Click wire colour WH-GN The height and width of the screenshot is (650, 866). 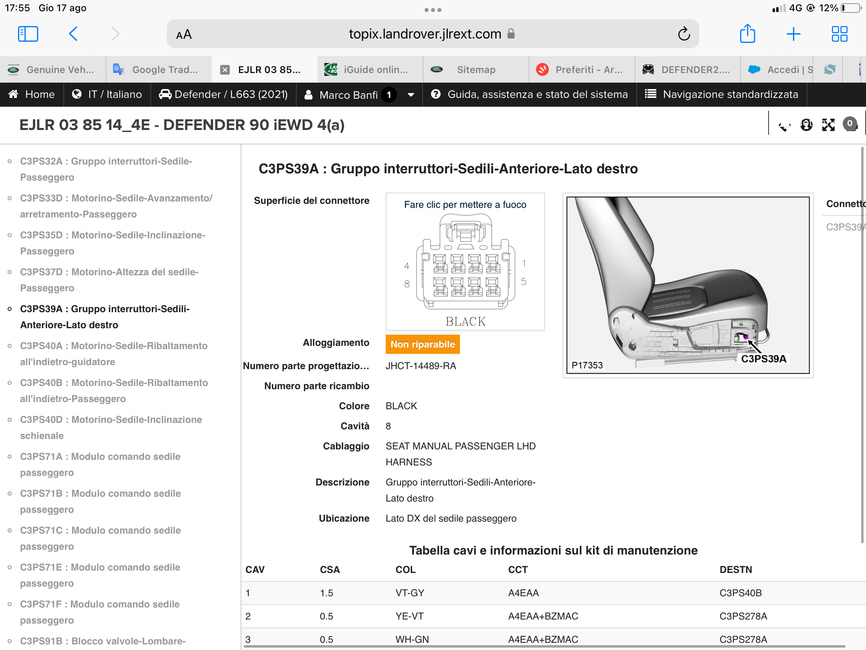[x=412, y=640]
